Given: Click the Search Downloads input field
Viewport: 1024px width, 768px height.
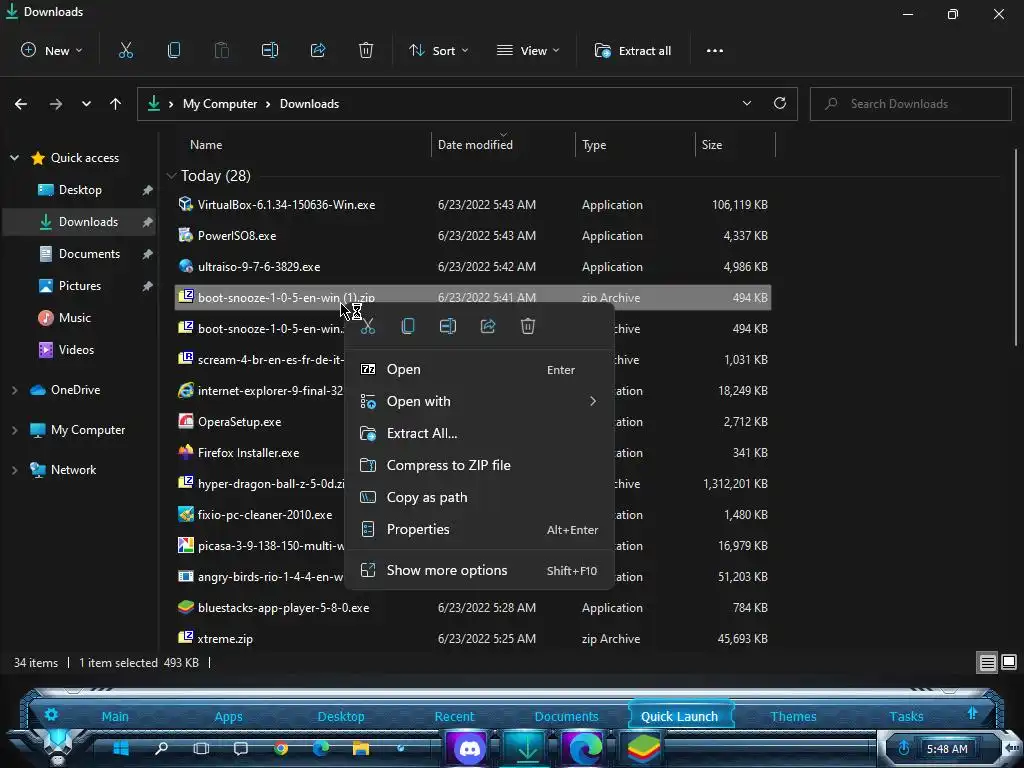Looking at the screenshot, I should tap(910, 104).
